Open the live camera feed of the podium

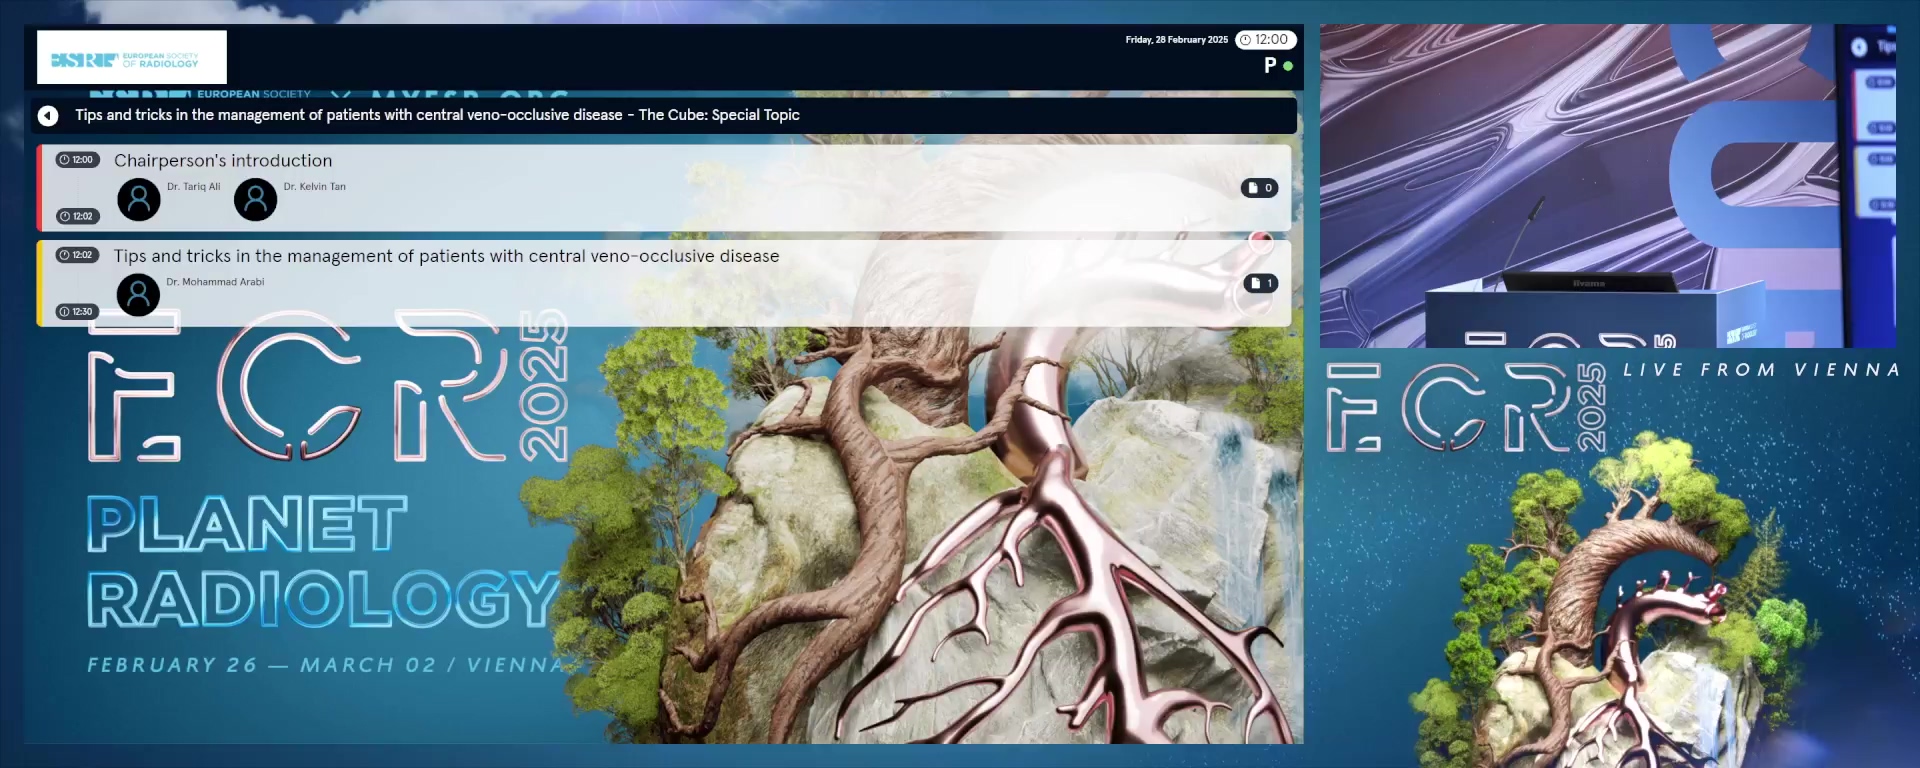click(1608, 186)
